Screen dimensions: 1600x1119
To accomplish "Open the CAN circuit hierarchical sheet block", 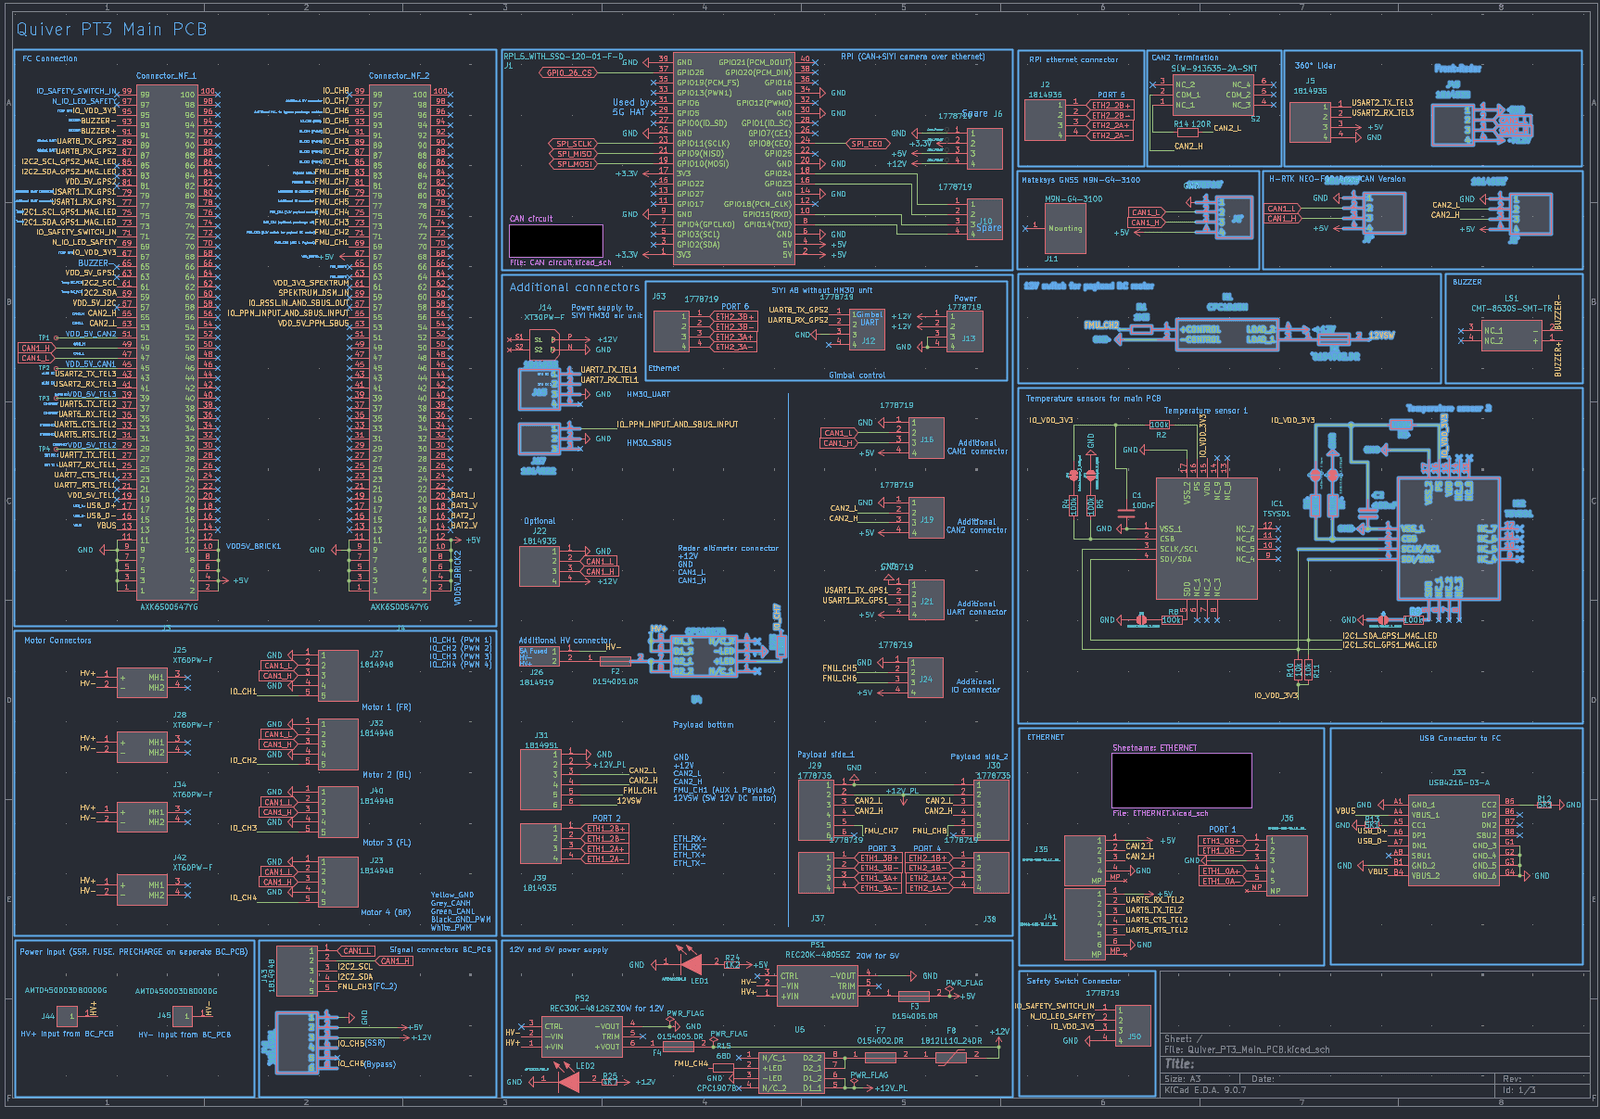I will (556, 241).
